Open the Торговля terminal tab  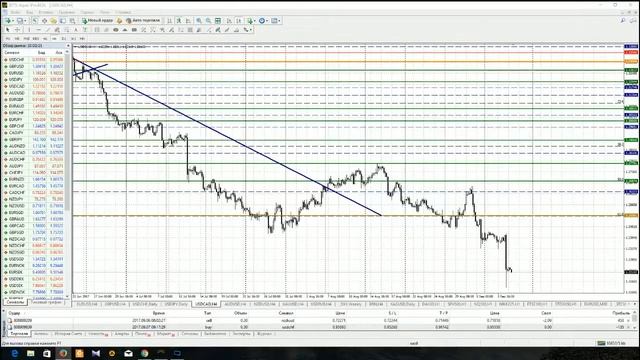click(19, 334)
